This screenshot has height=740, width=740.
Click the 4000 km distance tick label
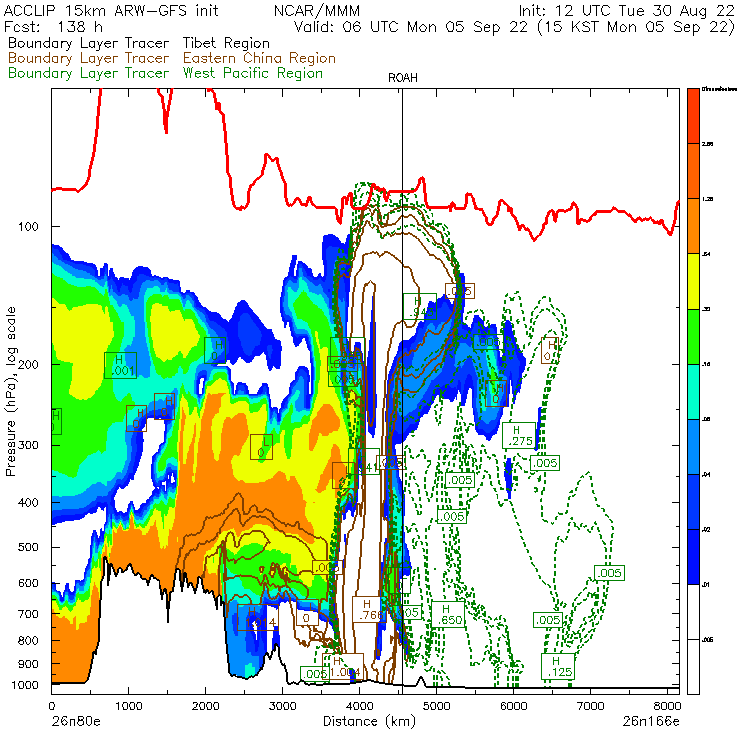pyautogui.click(x=360, y=706)
